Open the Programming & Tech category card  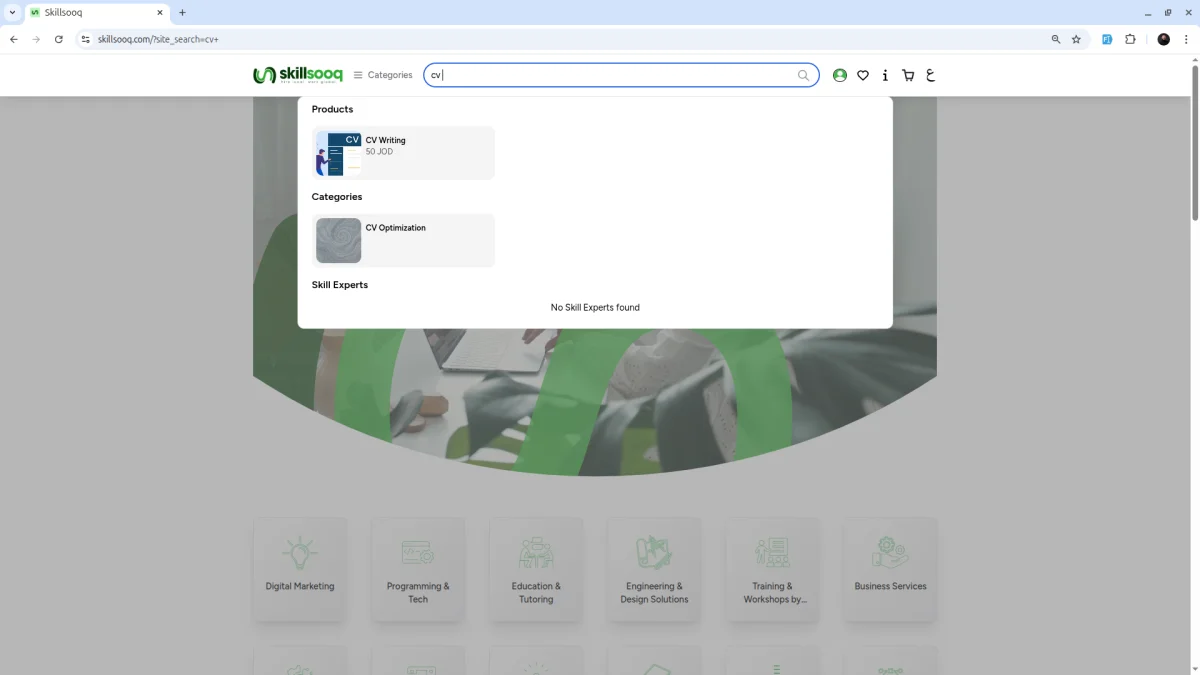coord(418,569)
